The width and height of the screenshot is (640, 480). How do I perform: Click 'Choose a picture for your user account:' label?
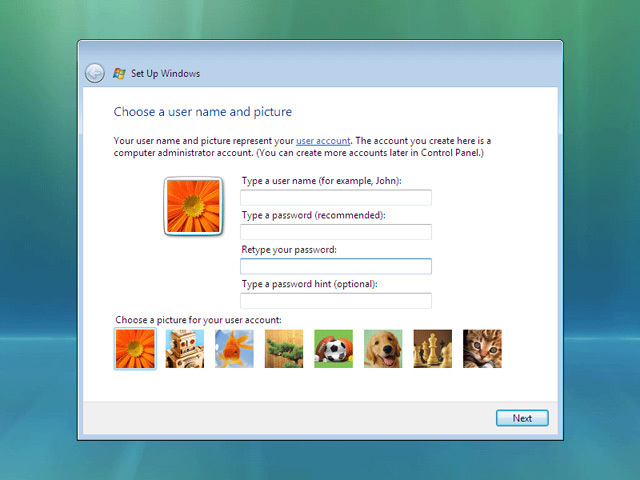pyautogui.click(x=198, y=320)
